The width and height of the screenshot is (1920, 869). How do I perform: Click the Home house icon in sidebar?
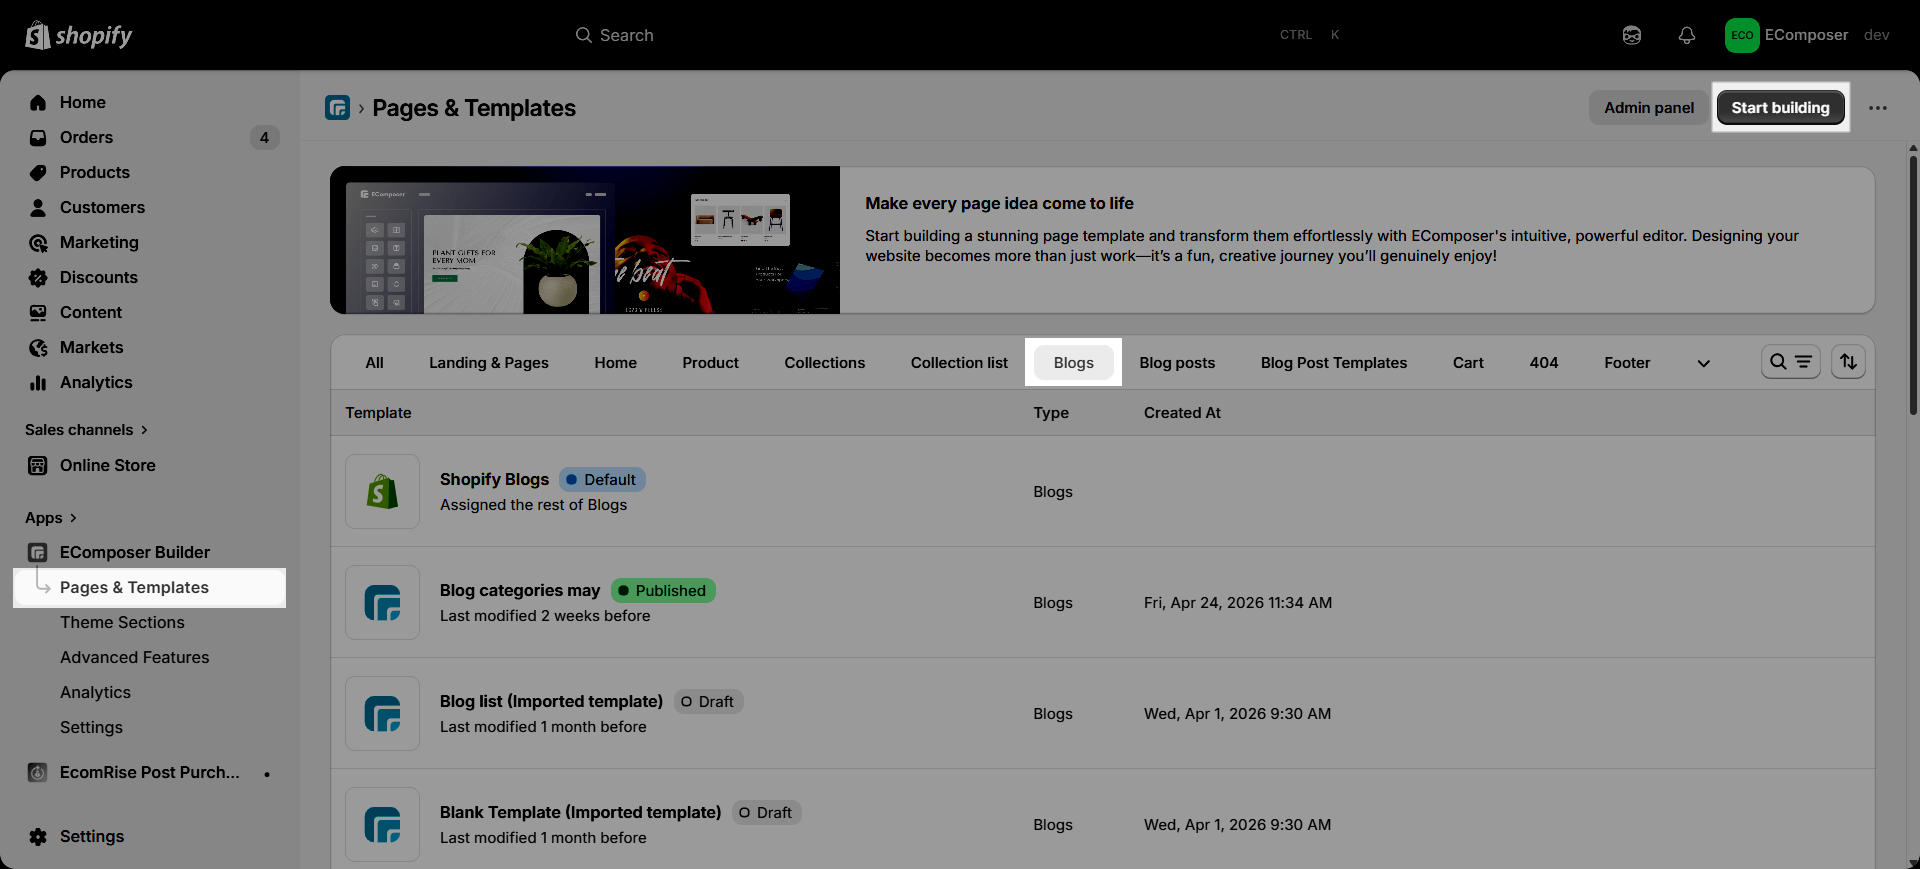click(38, 102)
